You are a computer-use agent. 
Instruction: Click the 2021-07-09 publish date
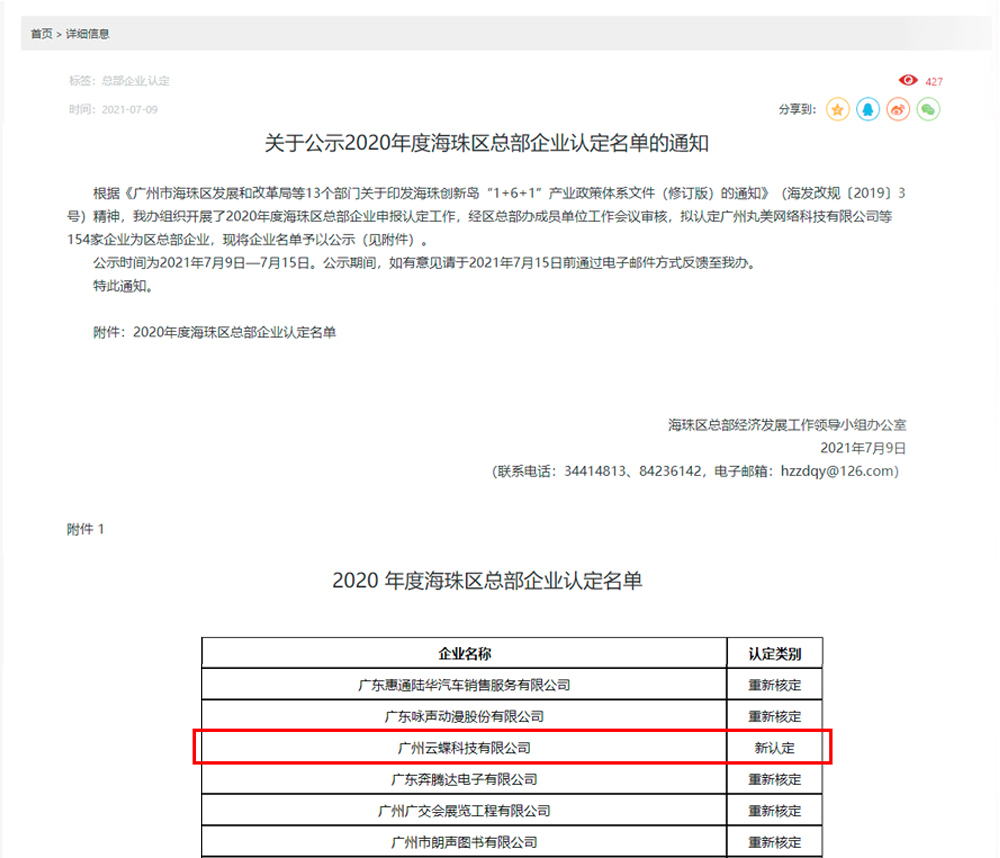(128, 109)
